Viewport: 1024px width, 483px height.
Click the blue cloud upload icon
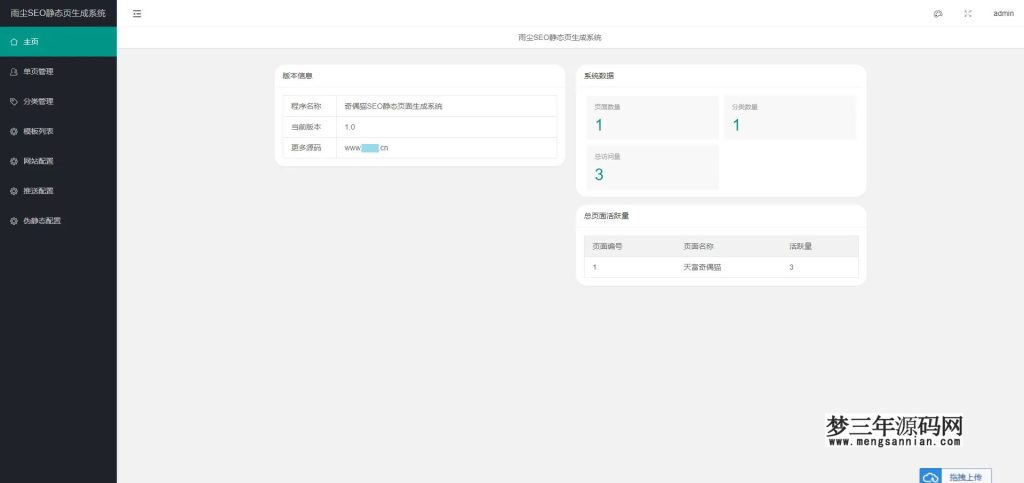click(931, 477)
